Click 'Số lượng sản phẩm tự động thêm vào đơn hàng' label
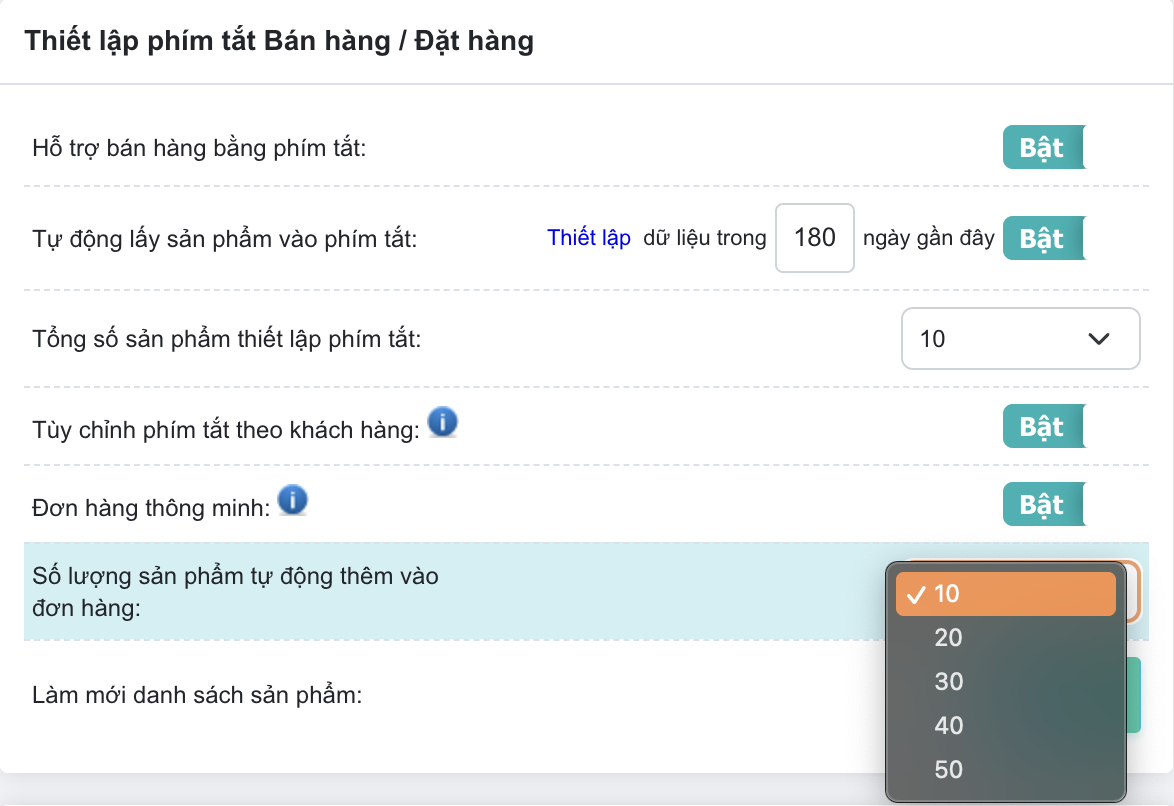This screenshot has height=806, width=1174. tap(235, 592)
